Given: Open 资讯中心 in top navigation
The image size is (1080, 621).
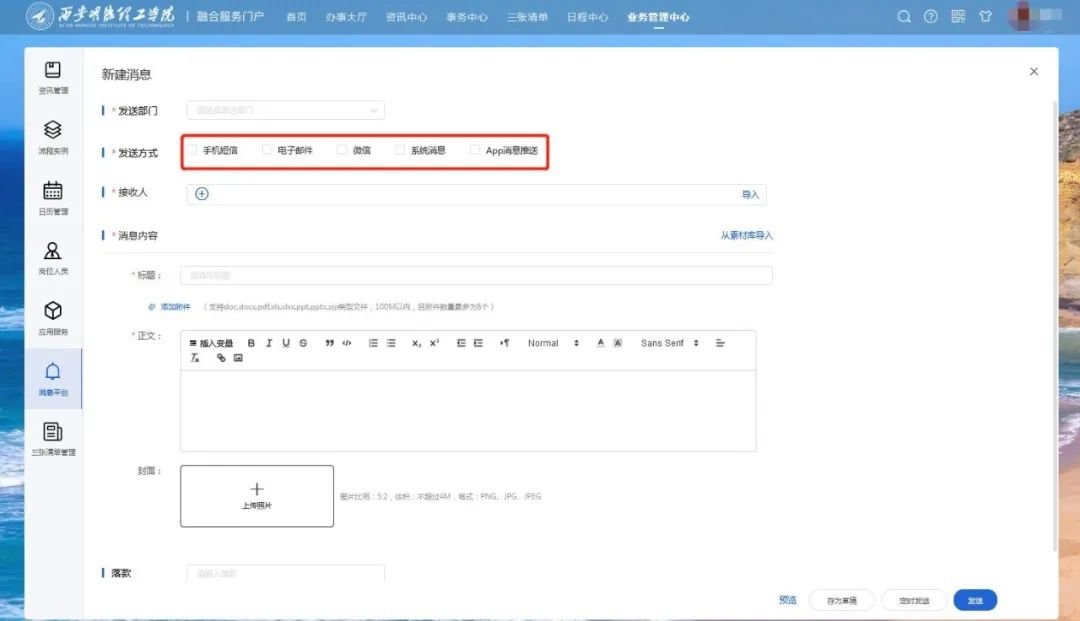Looking at the screenshot, I should click(406, 17).
